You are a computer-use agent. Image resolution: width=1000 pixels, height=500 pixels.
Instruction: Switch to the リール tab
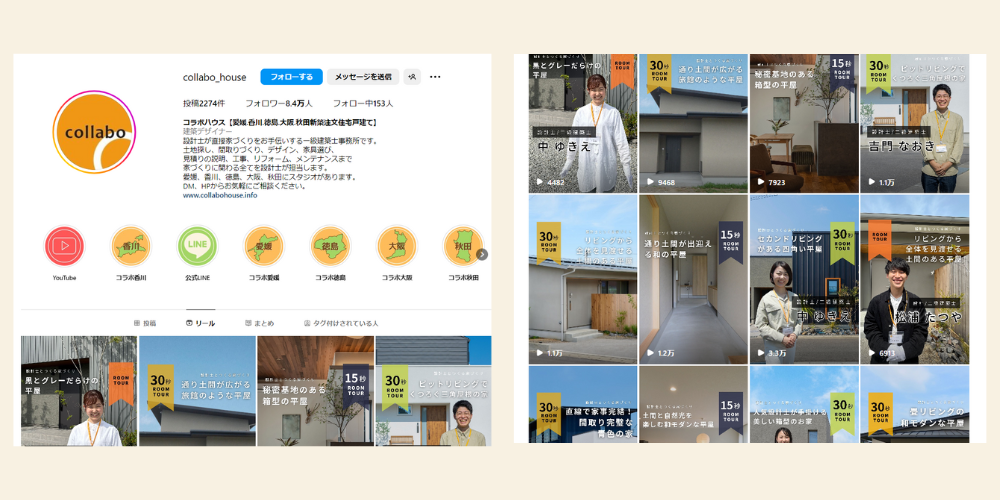coord(200,323)
